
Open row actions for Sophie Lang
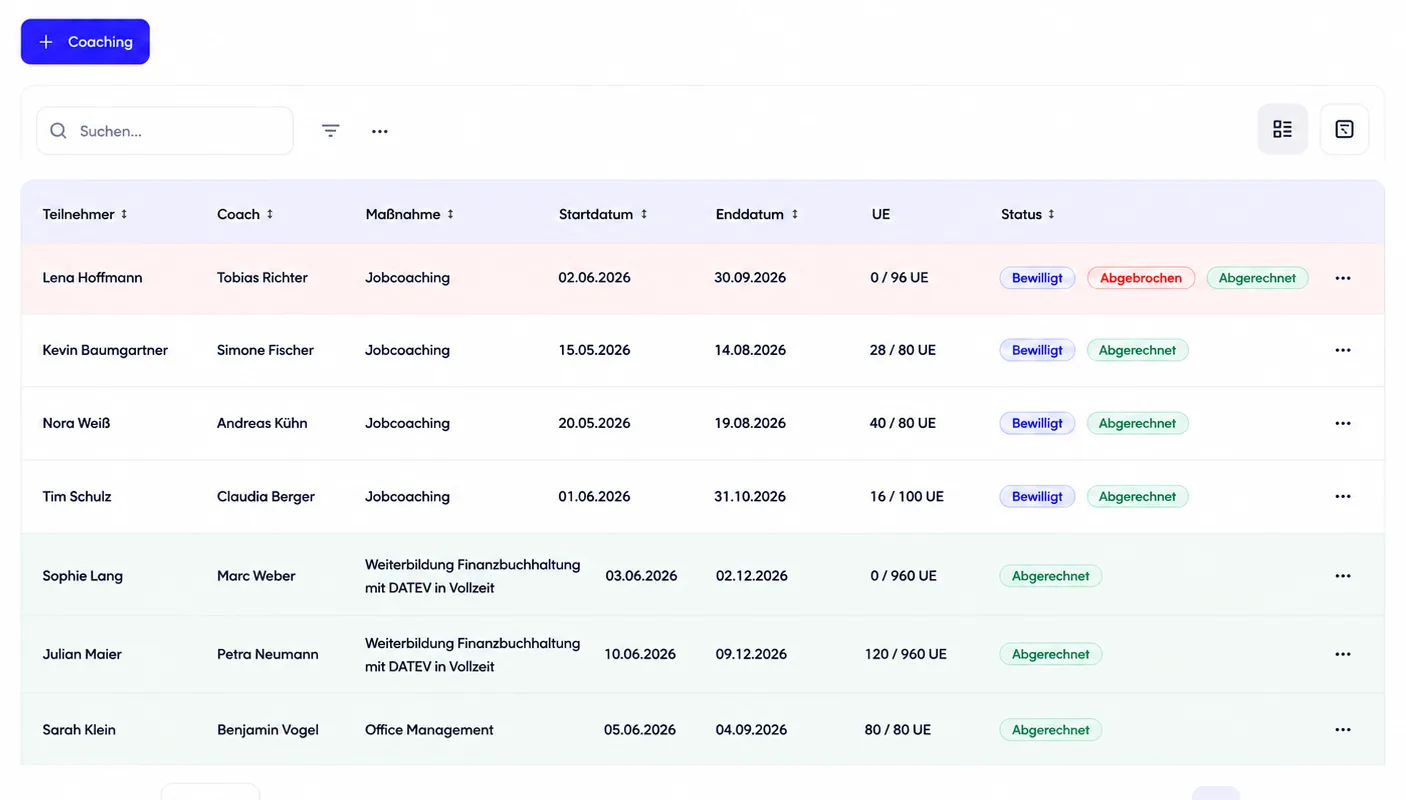(1343, 576)
